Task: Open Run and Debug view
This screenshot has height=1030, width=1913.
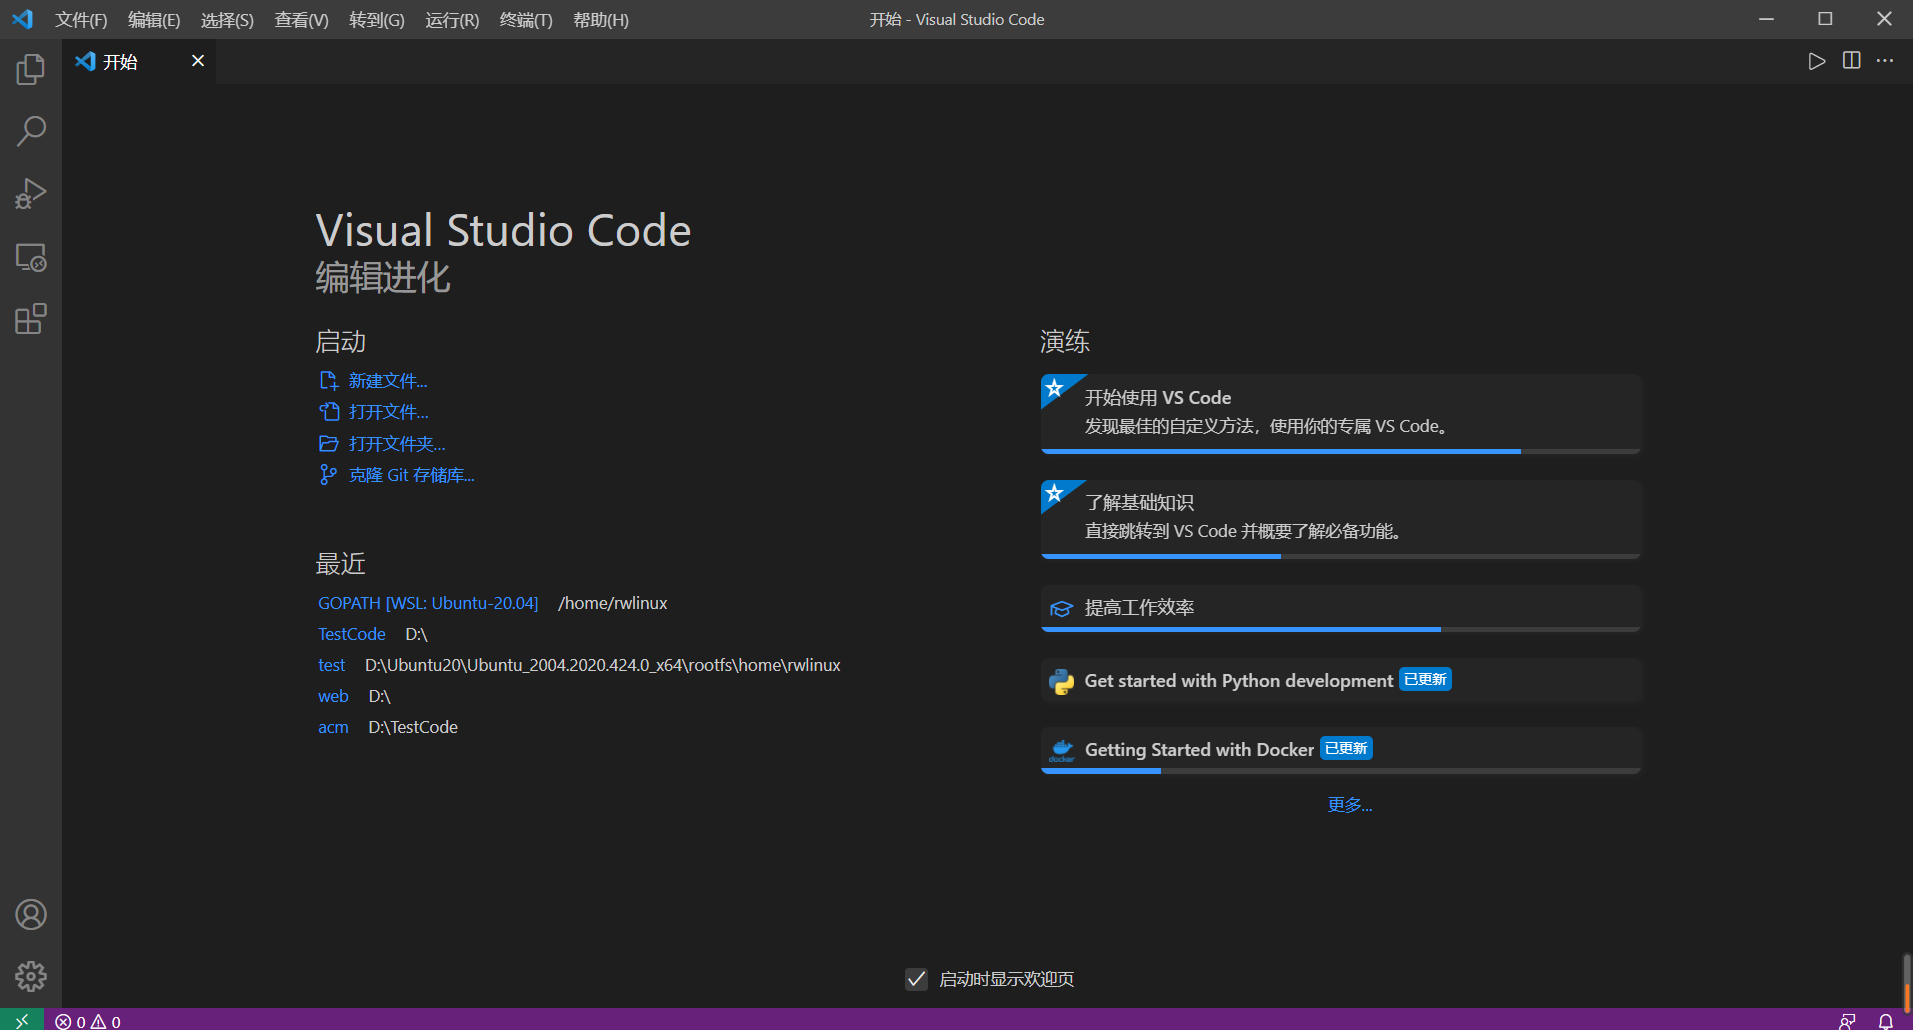Action: pyautogui.click(x=31, y=193)
